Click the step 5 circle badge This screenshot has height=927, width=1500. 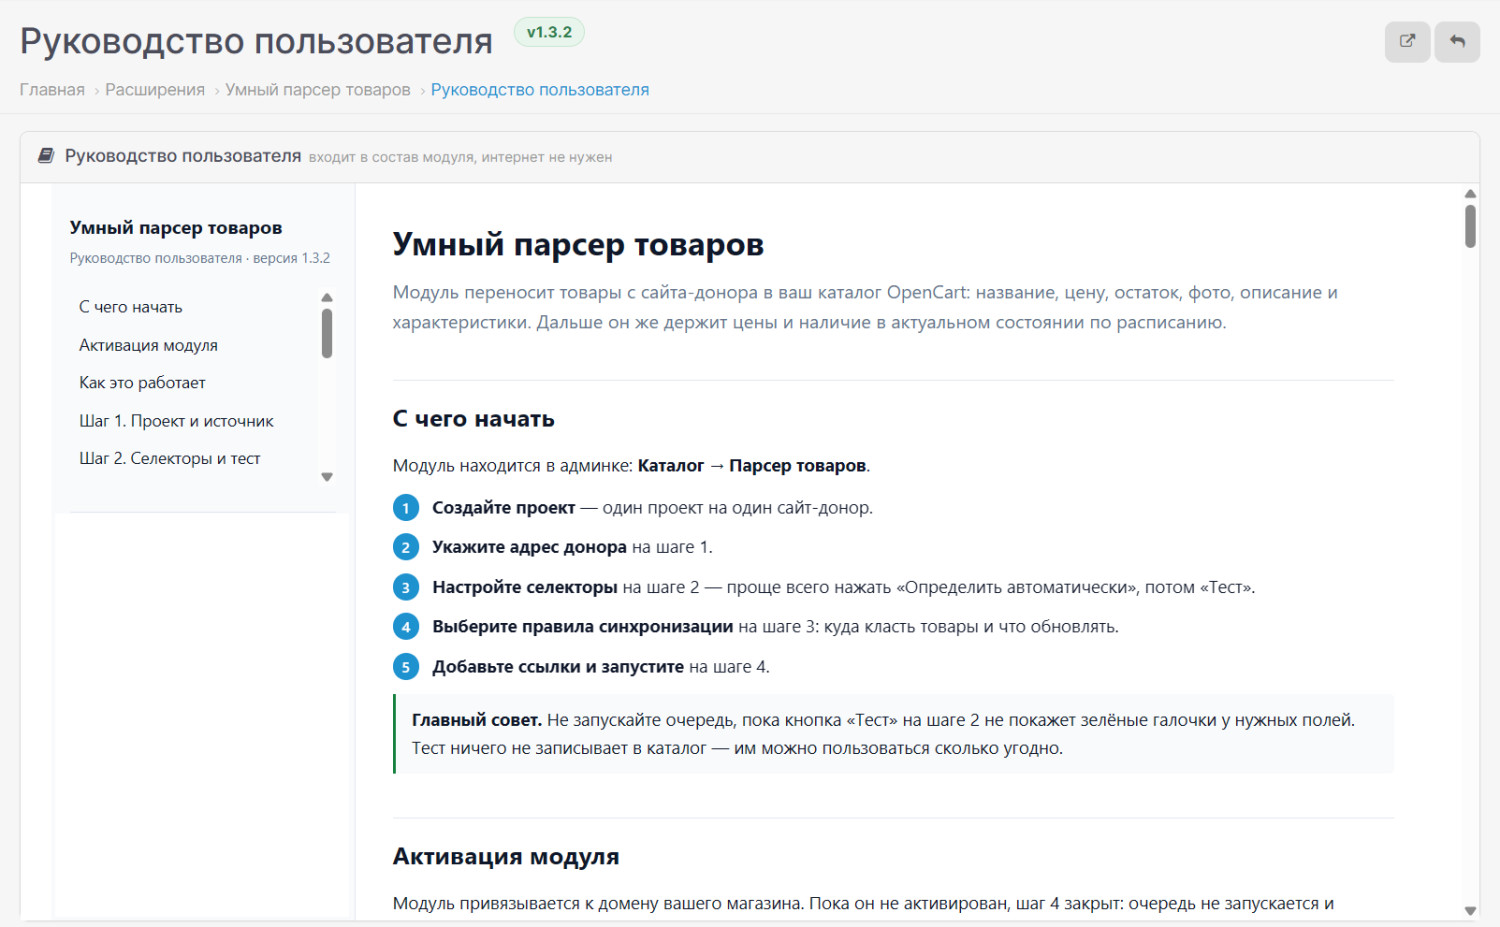point(406,667)
